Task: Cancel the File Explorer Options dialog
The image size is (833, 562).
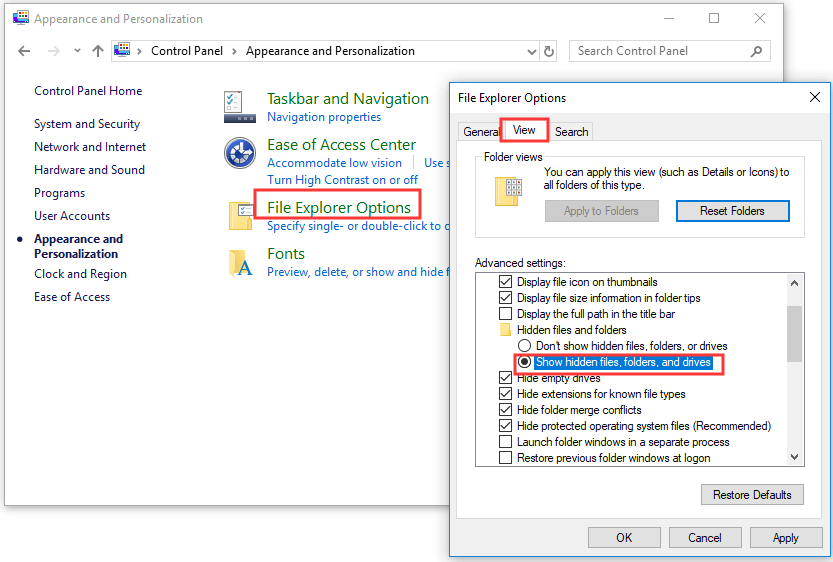Action: coord(704,538)
